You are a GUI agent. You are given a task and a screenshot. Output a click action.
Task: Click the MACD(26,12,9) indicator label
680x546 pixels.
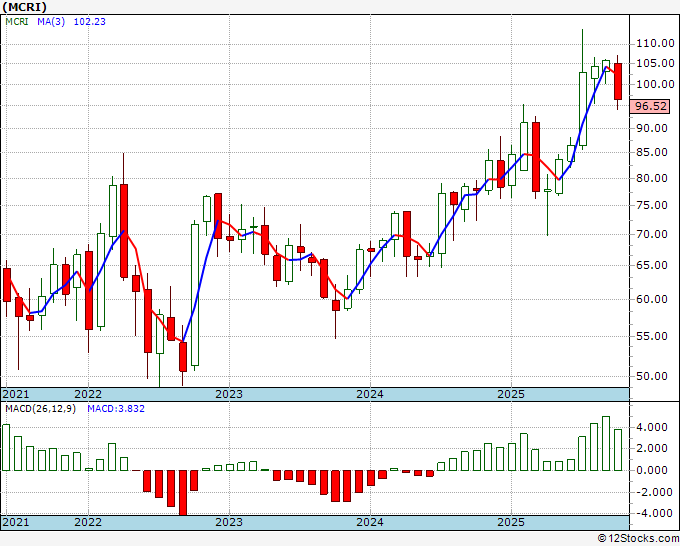[x=40, y=409]
